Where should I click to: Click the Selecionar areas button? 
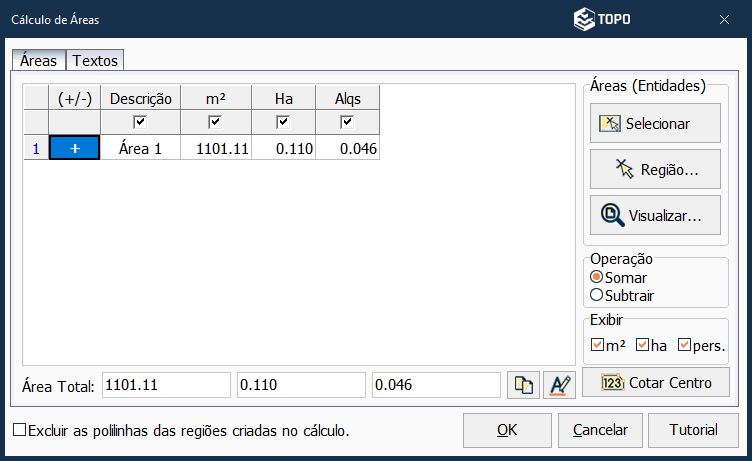(x=655, y=124)
